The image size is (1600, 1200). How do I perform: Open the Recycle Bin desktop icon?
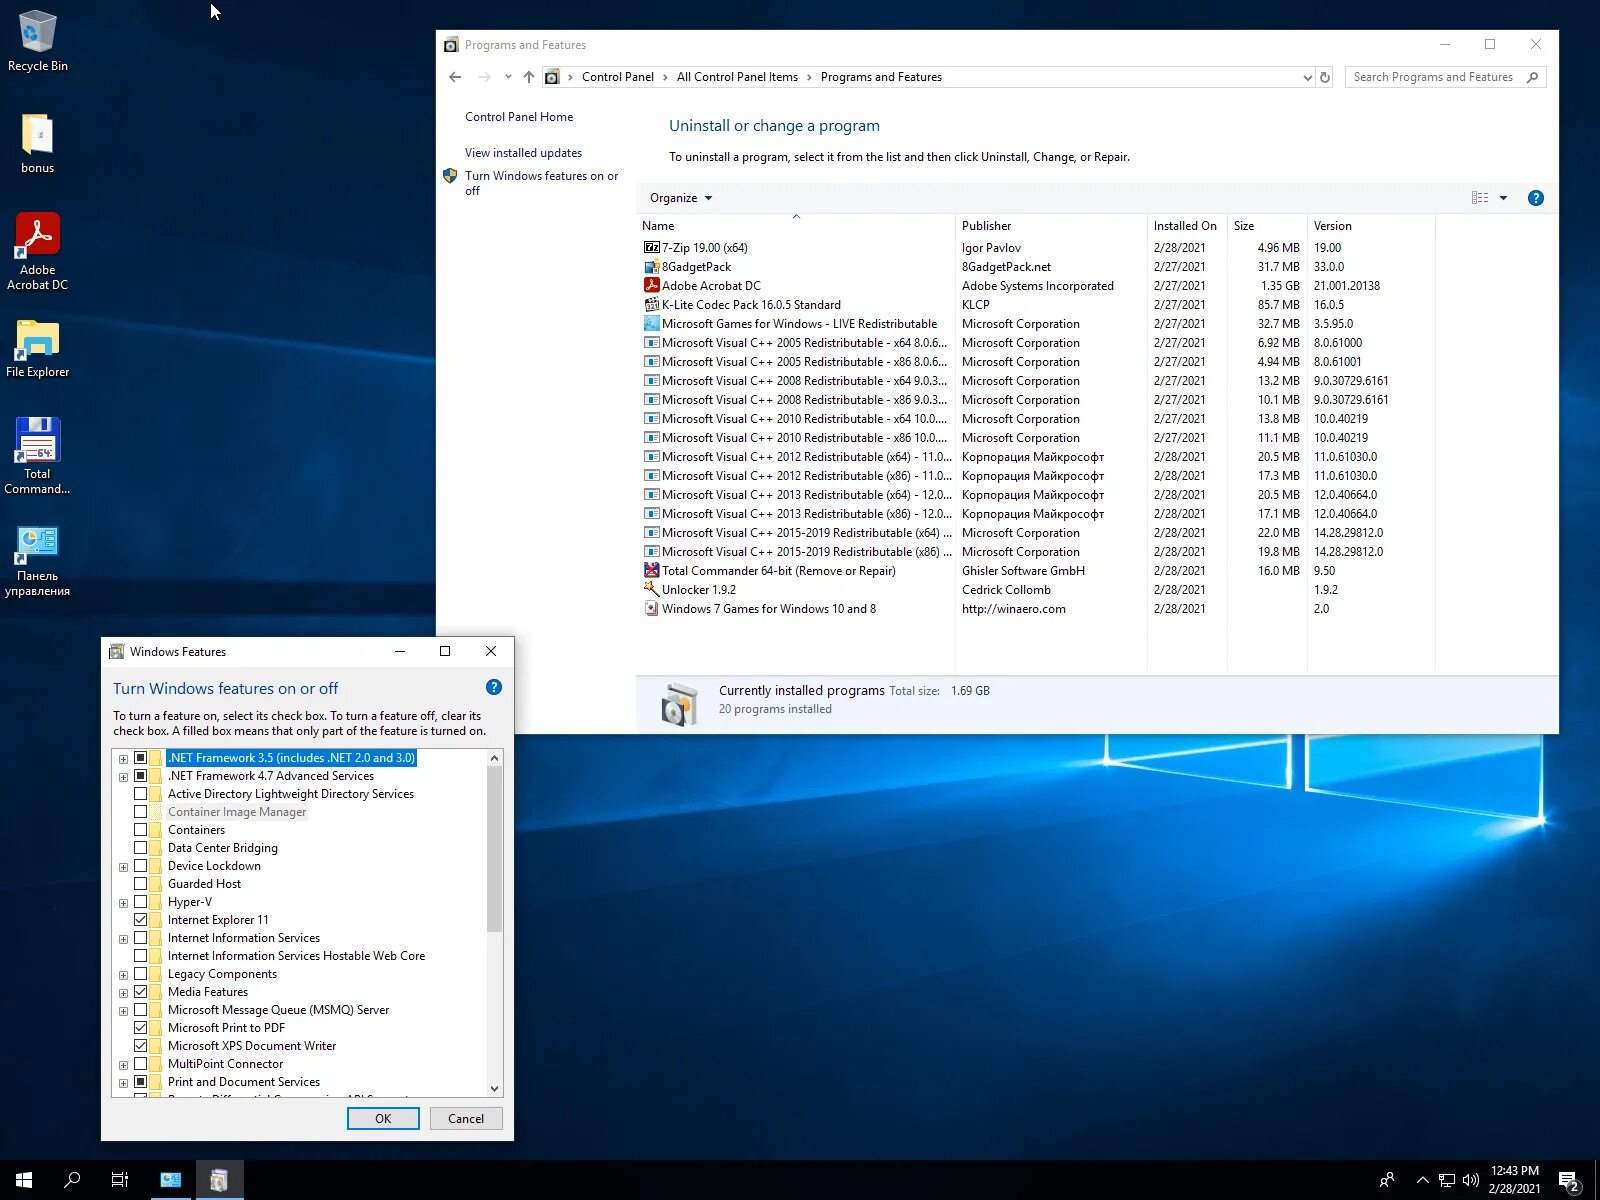click(38, 40)
